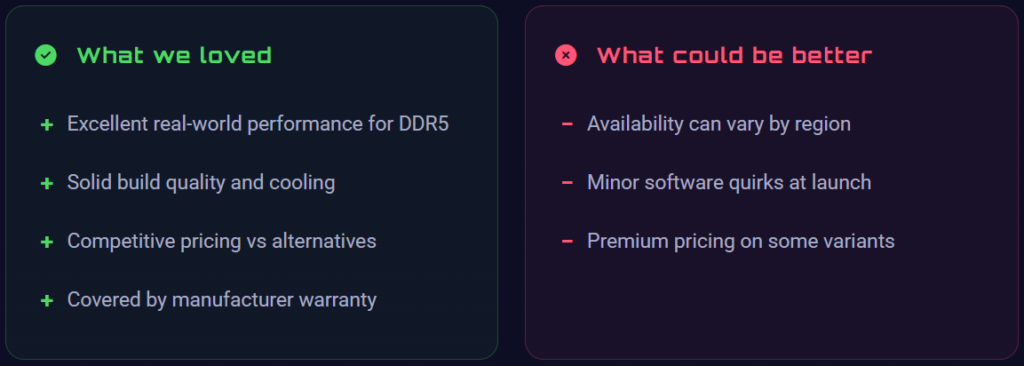Image resolution: width=1024 pixels, height=366 pixels.
Task: Select the 'What could be better' heading
Action: click(x=735, y=56)
